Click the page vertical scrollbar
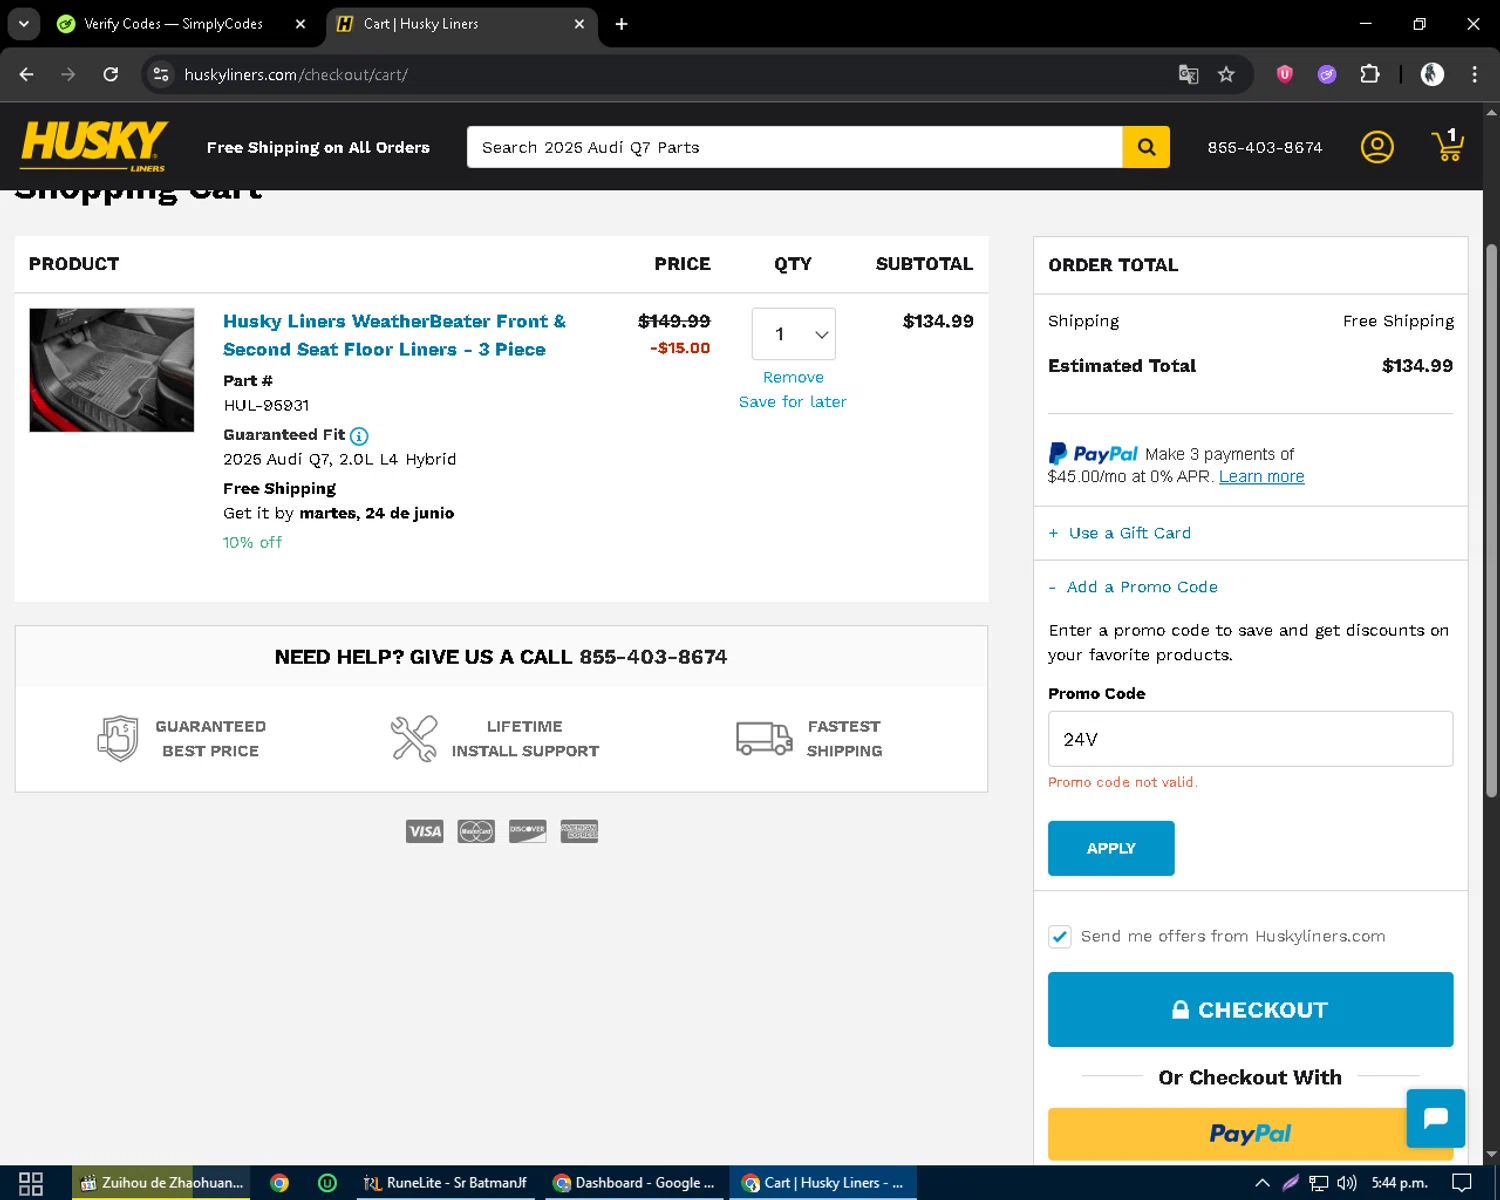The width and height of the screenshot is (1500, 1200). 1491,520
